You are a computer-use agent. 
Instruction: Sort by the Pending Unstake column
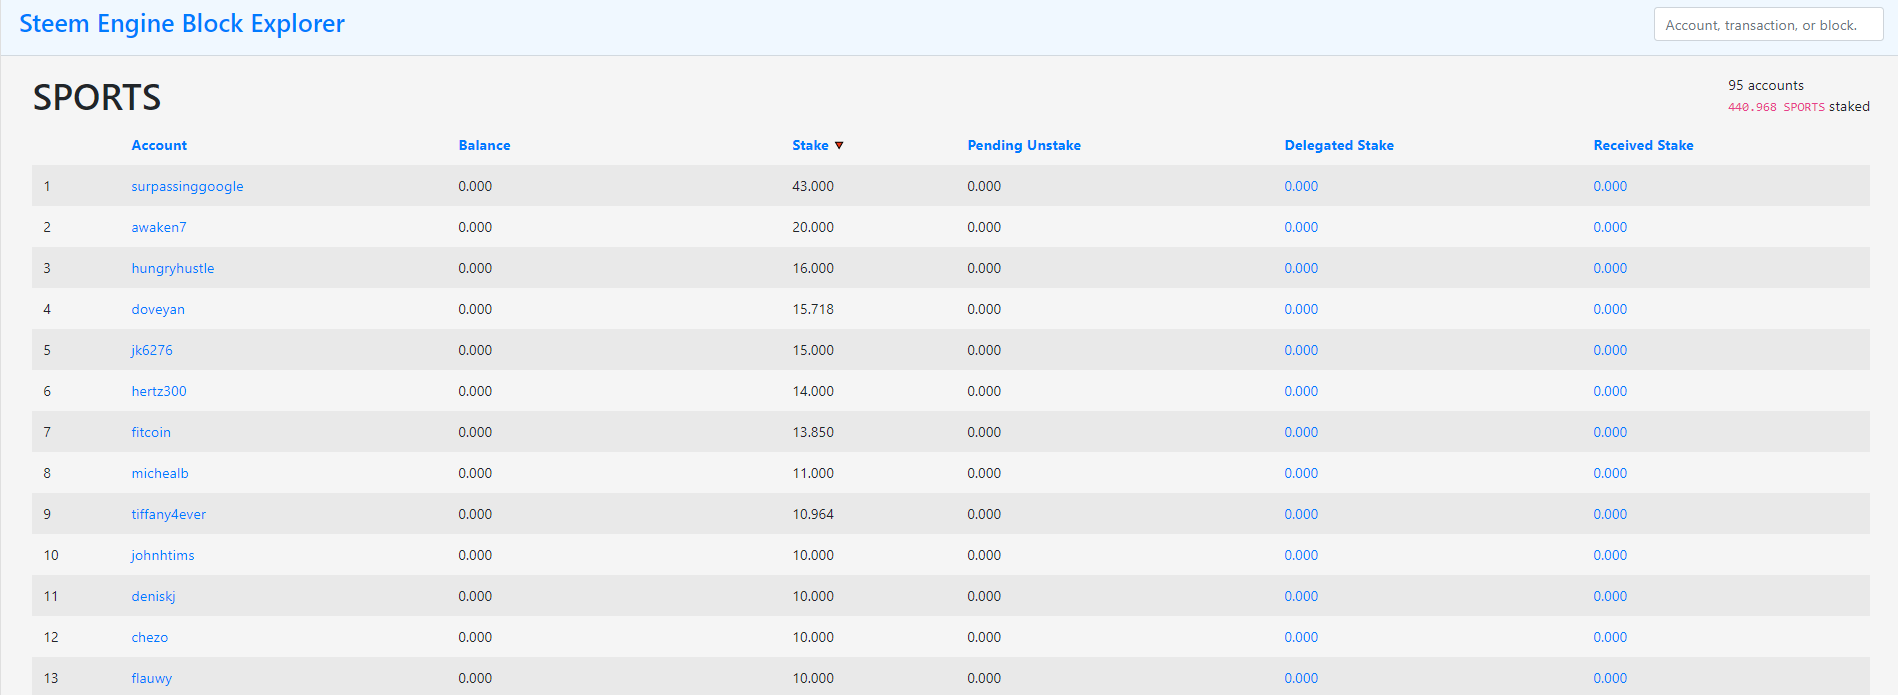click(1024, 145)
